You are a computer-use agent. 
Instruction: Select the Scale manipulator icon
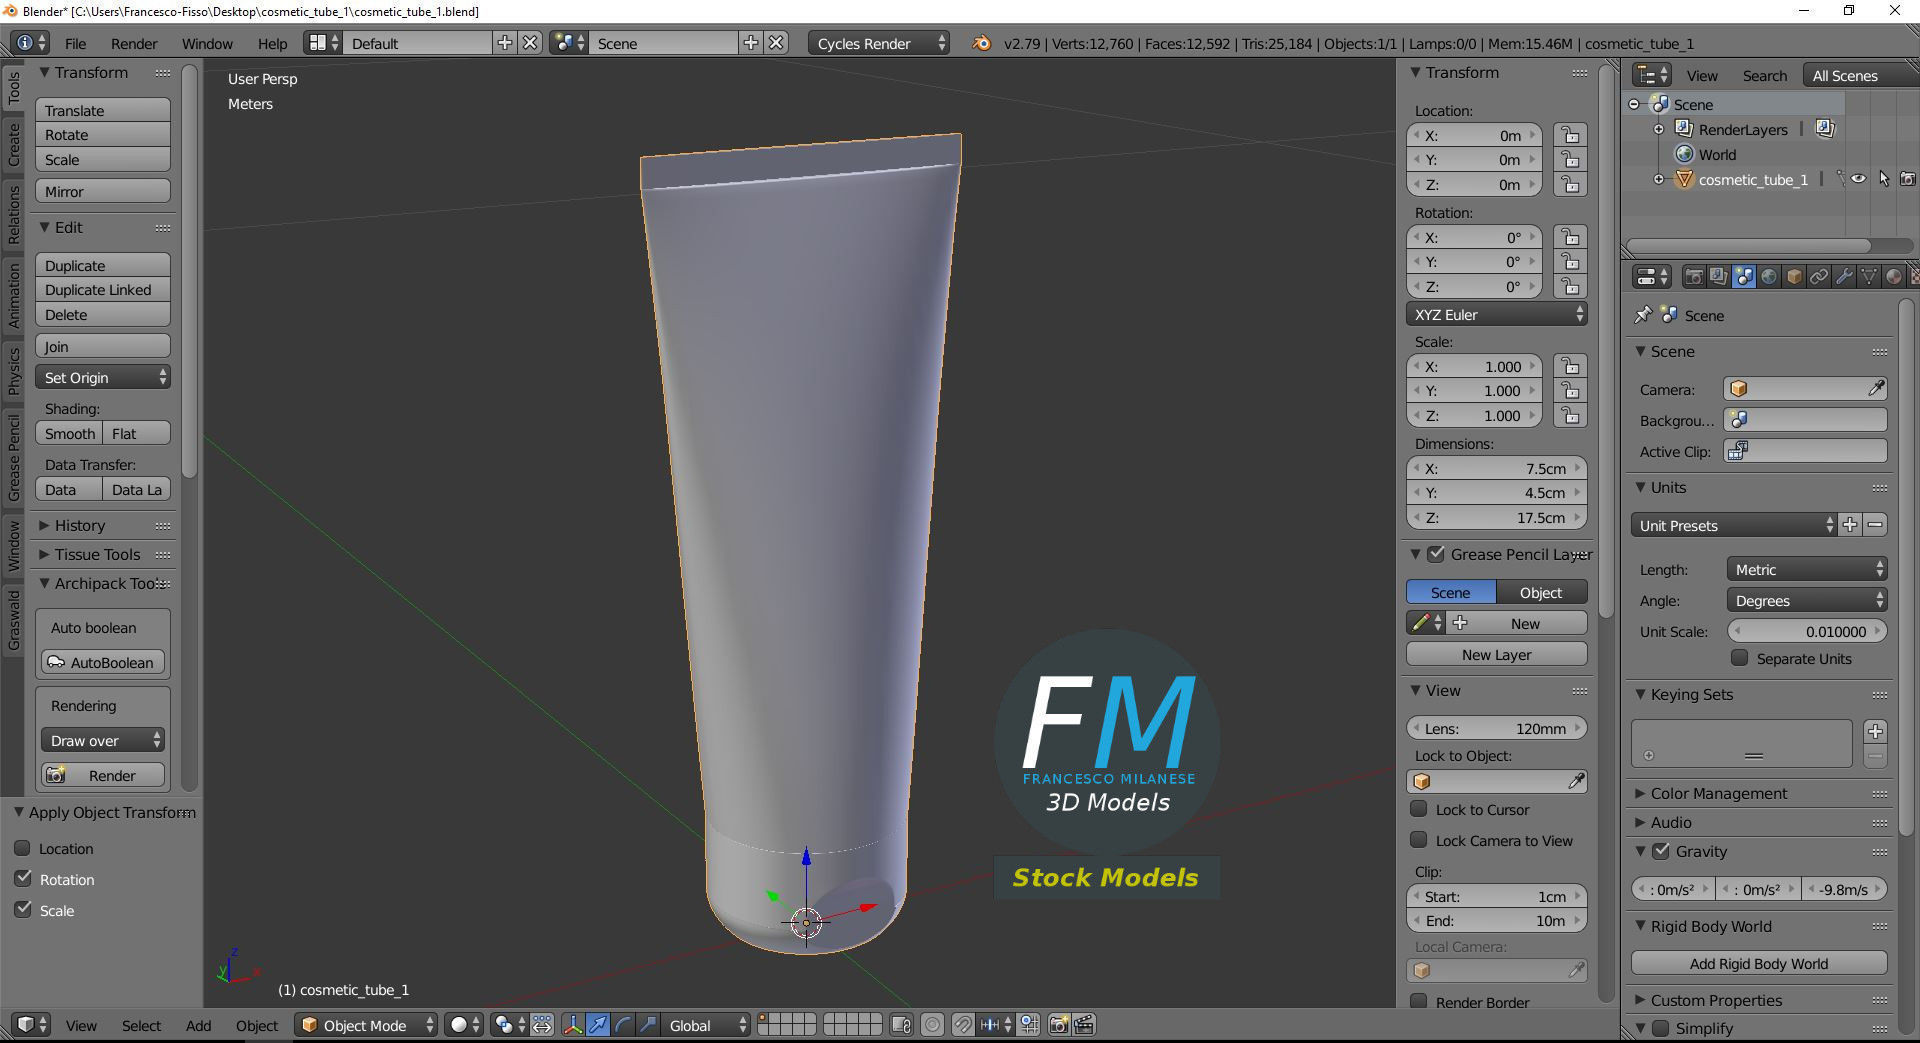coord(648,1025)
